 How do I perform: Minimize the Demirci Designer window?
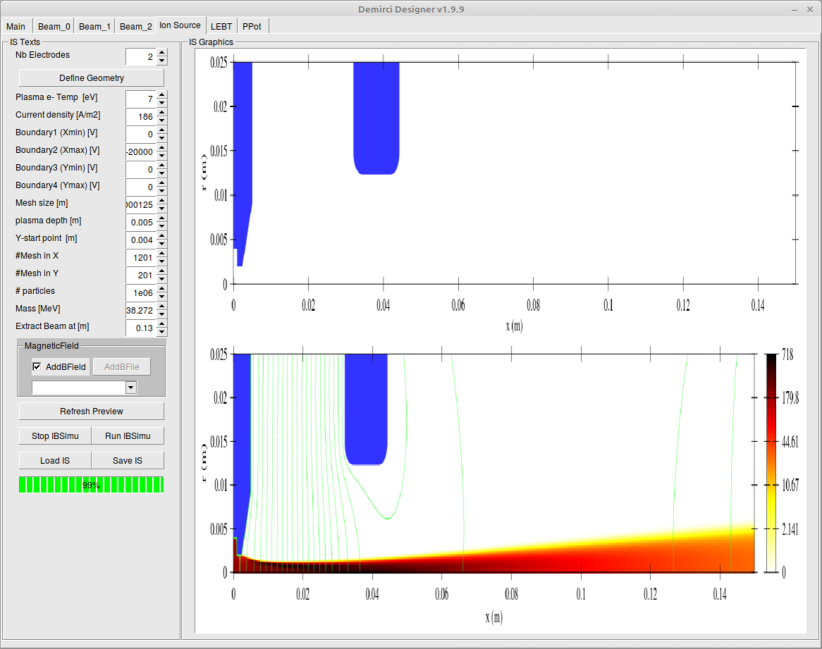point(795,9)
